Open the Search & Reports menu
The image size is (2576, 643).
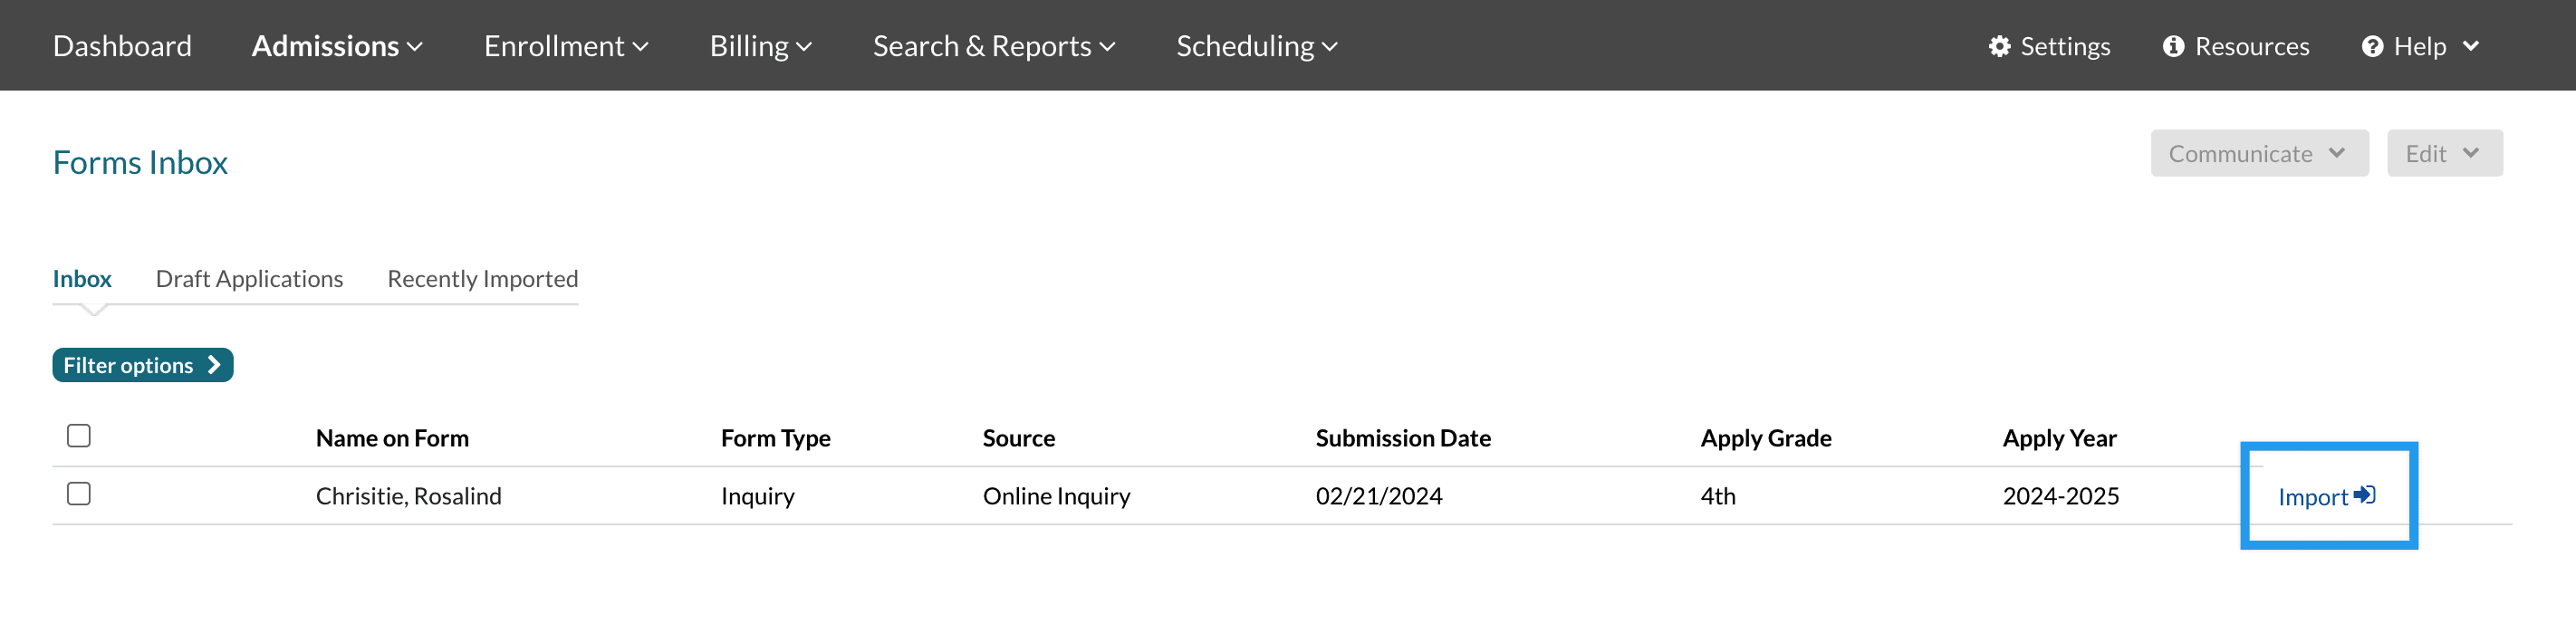(993, 46)
